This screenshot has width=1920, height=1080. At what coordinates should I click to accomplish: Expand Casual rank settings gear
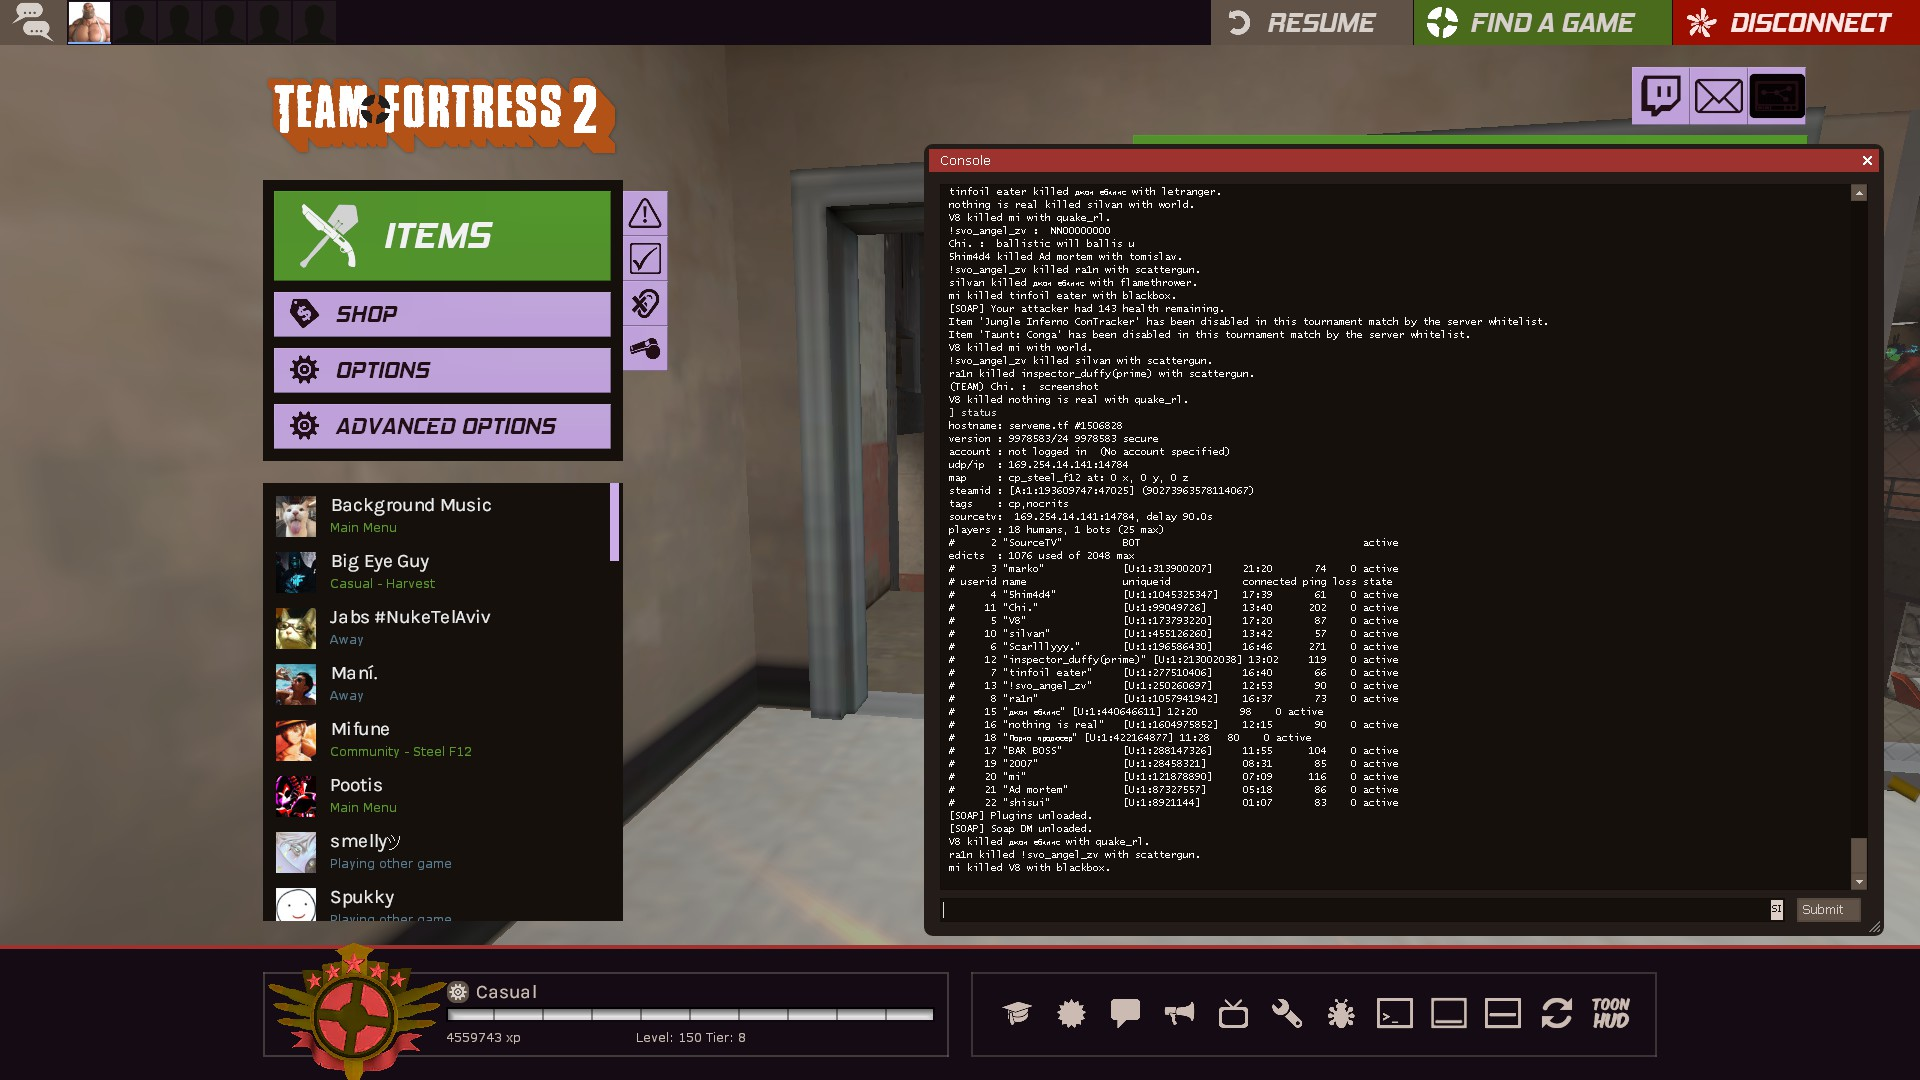pyautogui.click(x=458, y=992)
